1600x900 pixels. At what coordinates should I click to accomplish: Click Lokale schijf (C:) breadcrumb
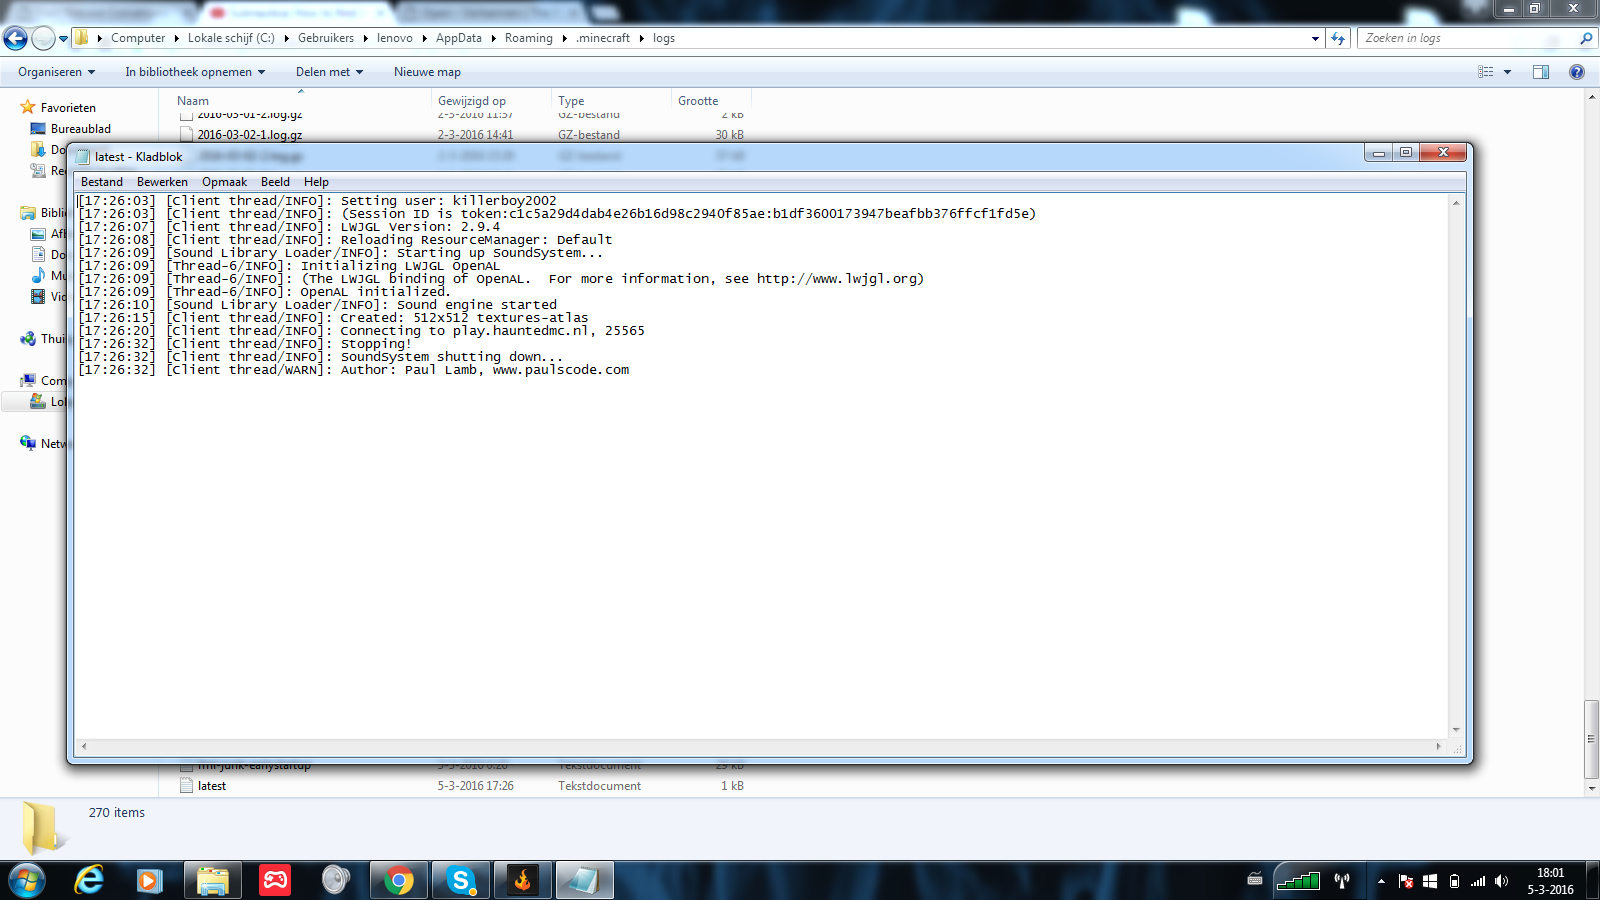coord(231,38)
